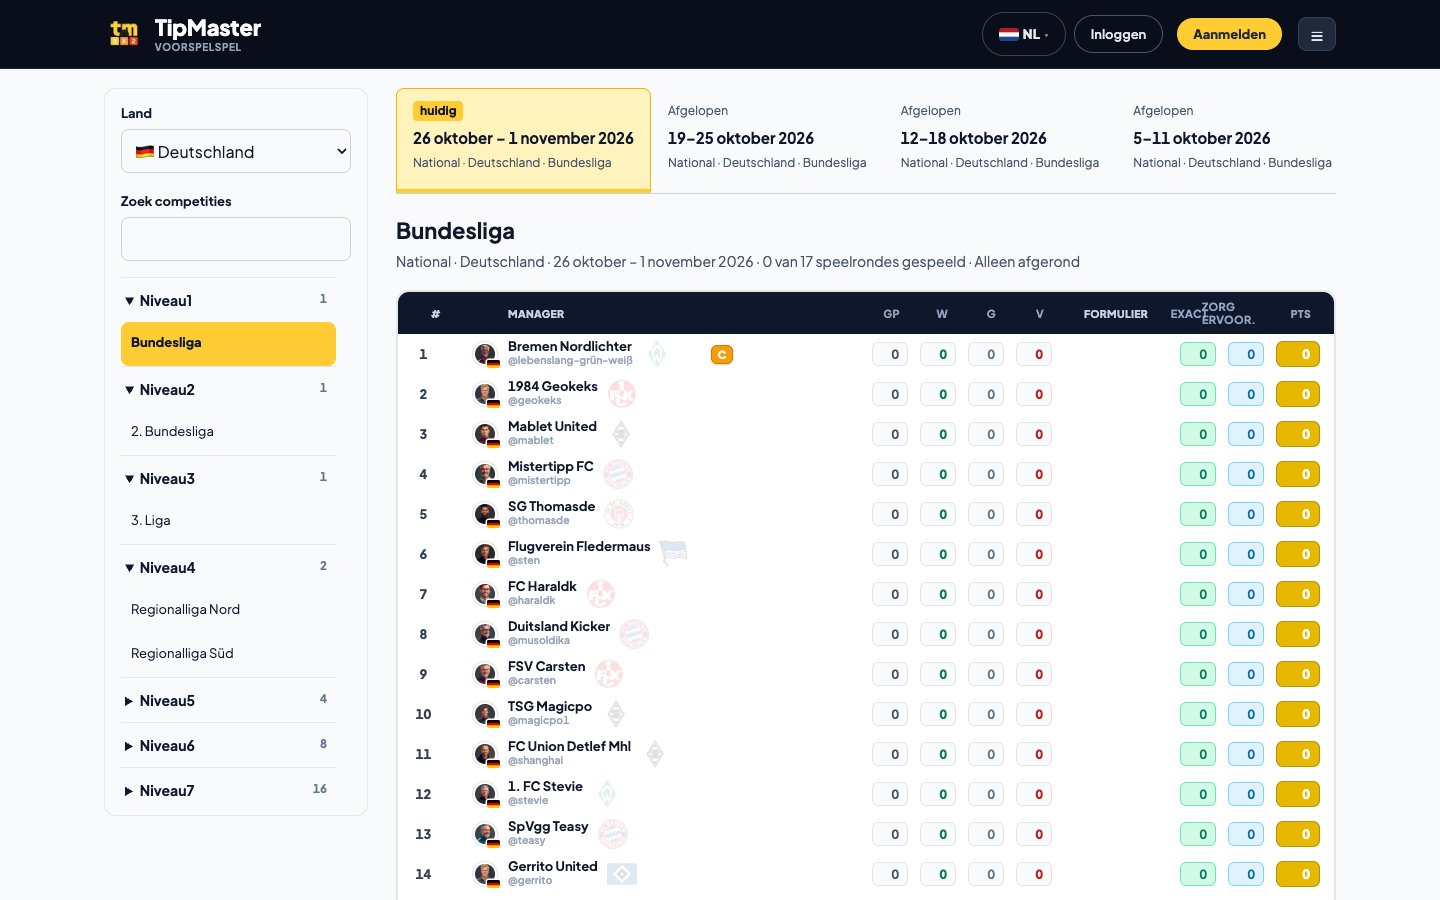Expand the Niveau6 section
Viewport: 1440px width, 900px height.
tap(228, 745)
